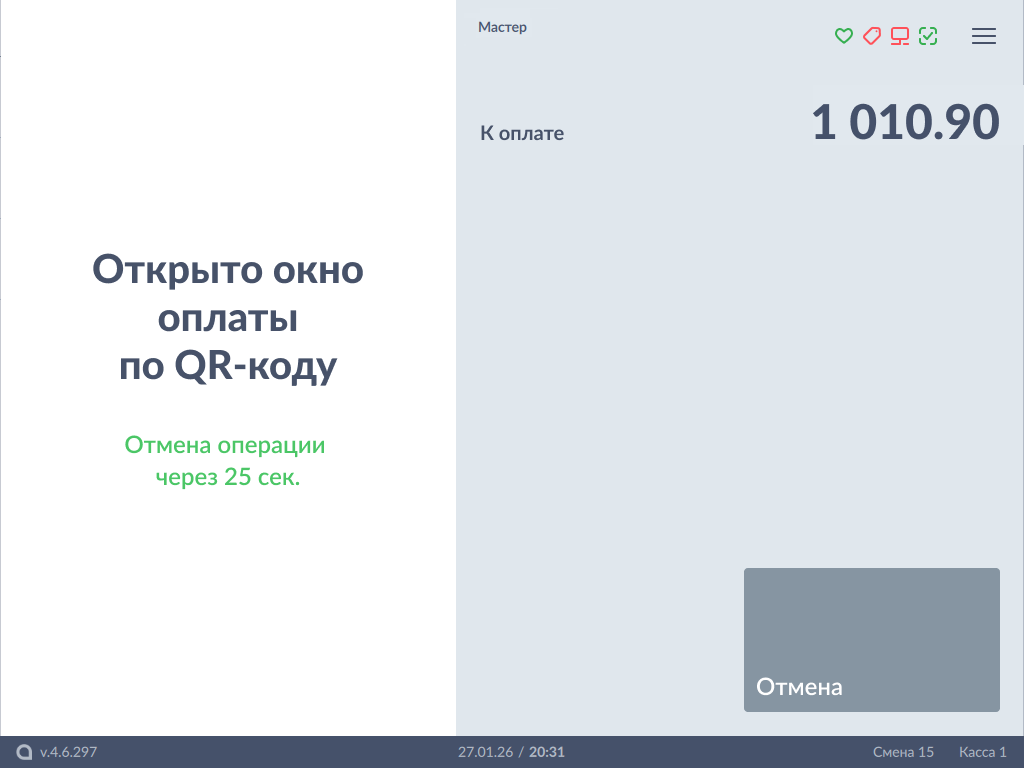Image resolution: width=1024 pixels, height=768 pixels.
Task: Click the Мастер user label
Action: pos(502,27)
